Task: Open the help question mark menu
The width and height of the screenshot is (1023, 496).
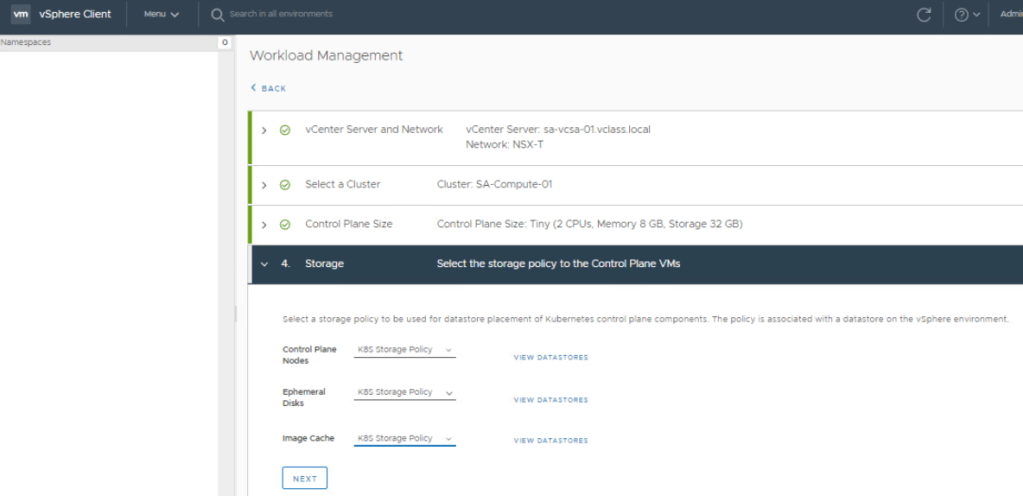Action: click(966, 15)
